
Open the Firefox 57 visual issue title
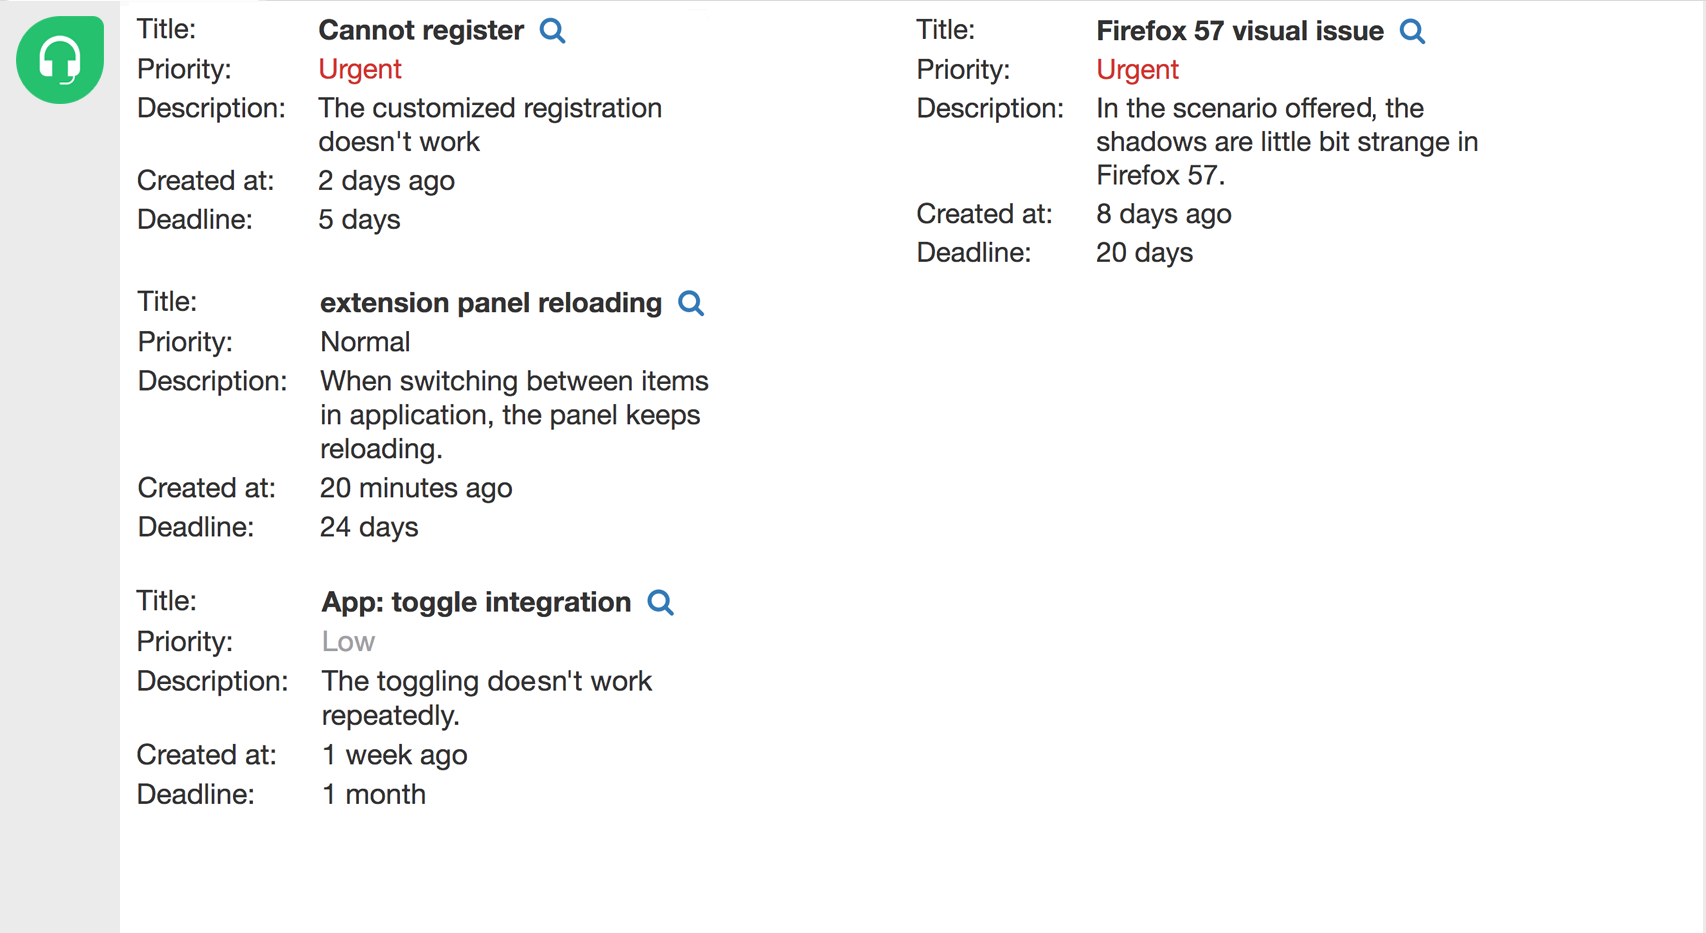1240,31
